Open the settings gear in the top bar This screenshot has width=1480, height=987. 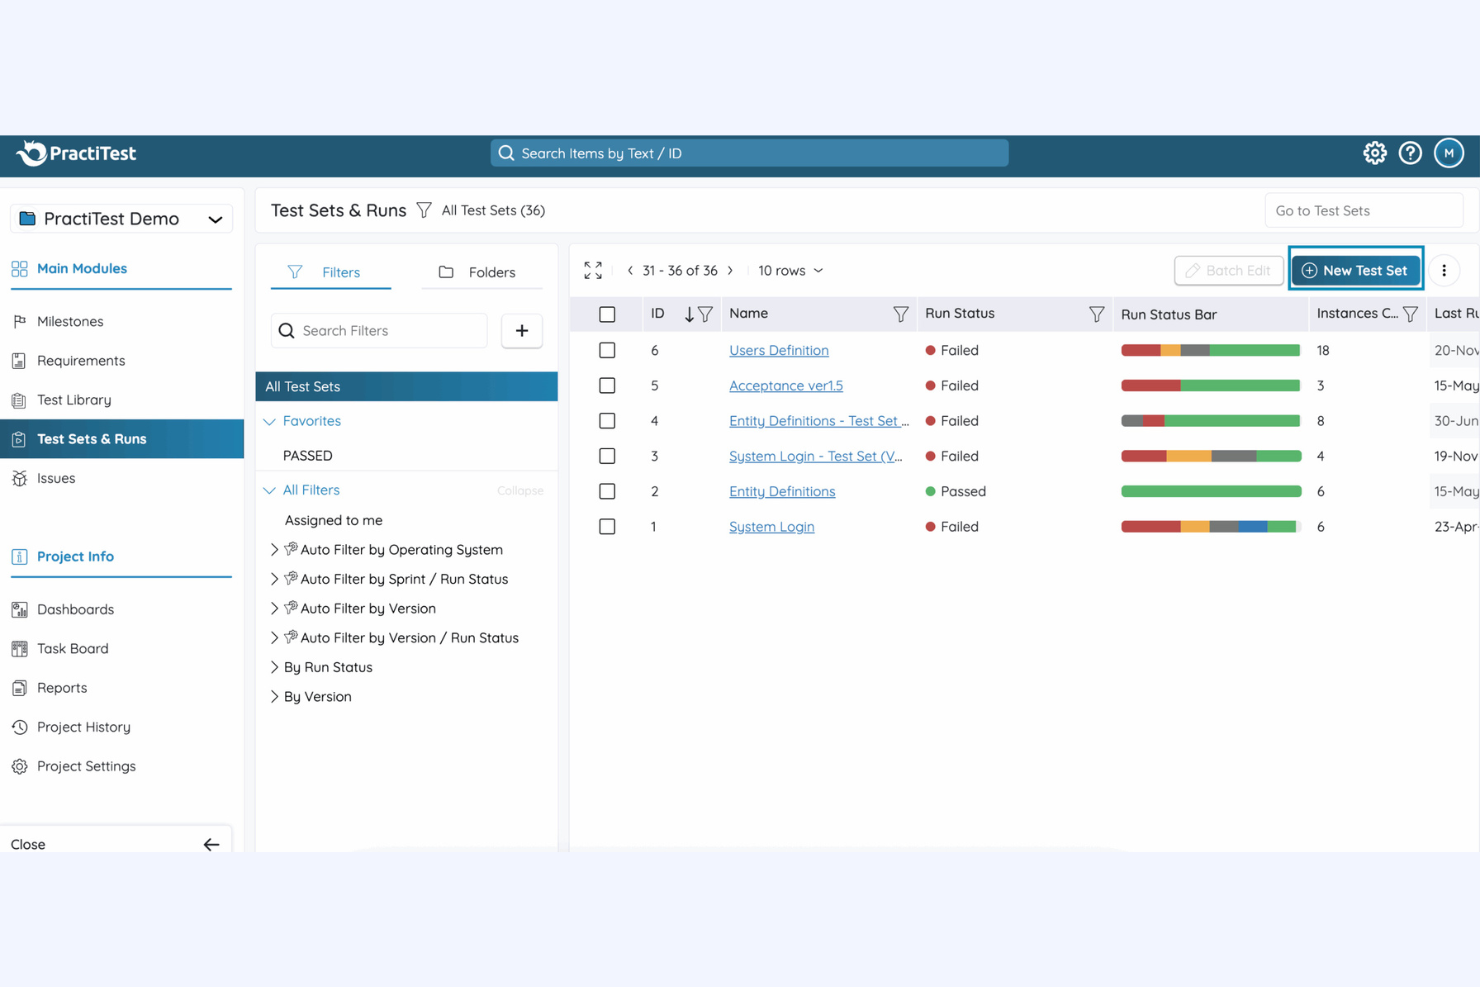[1374, 152]
